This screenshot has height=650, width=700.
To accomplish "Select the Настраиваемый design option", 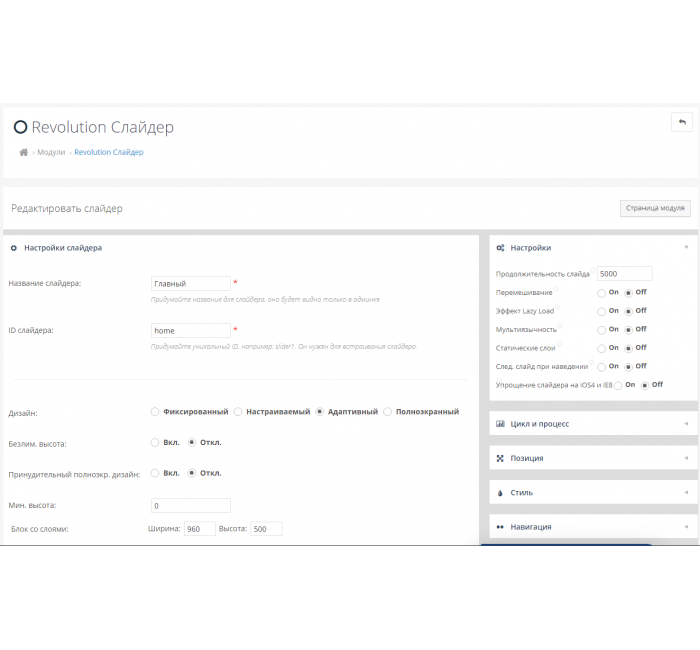I will point(238,412).
